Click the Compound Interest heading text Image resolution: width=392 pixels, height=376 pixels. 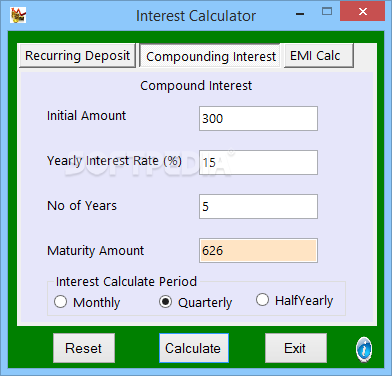[196, 86]
